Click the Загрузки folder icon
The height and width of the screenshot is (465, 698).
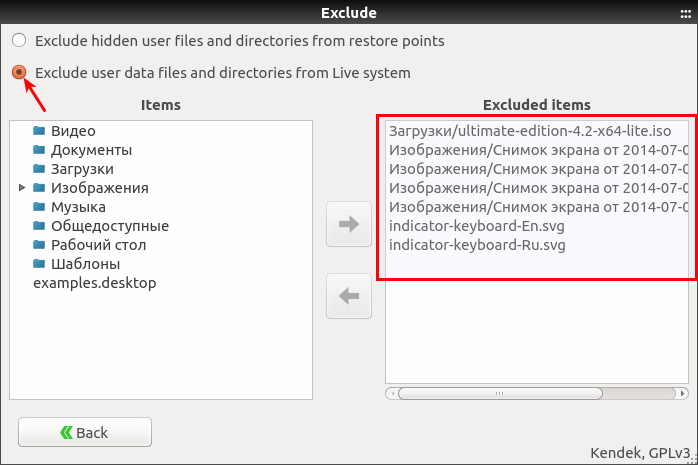[x=39, y=169]
